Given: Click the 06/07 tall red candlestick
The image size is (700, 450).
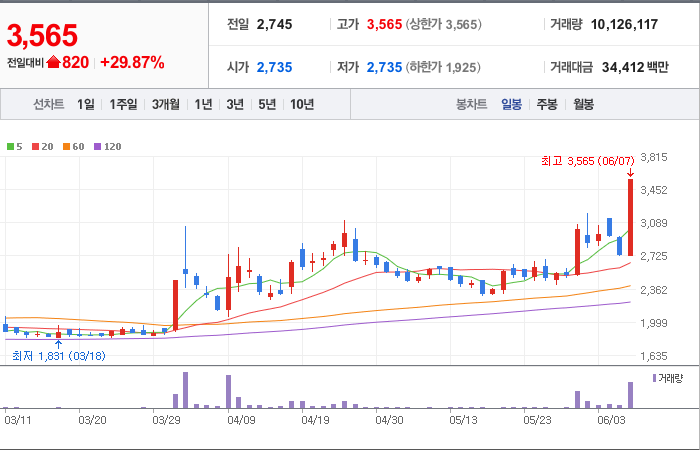Looking at the screenshot, I should pyautogui.click(x=630, y=217).
